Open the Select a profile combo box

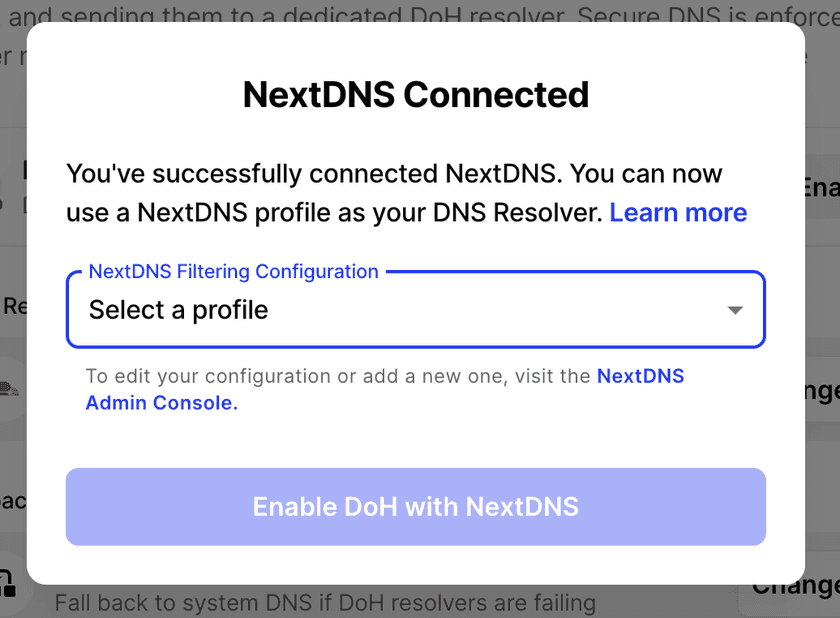[400, 310]
